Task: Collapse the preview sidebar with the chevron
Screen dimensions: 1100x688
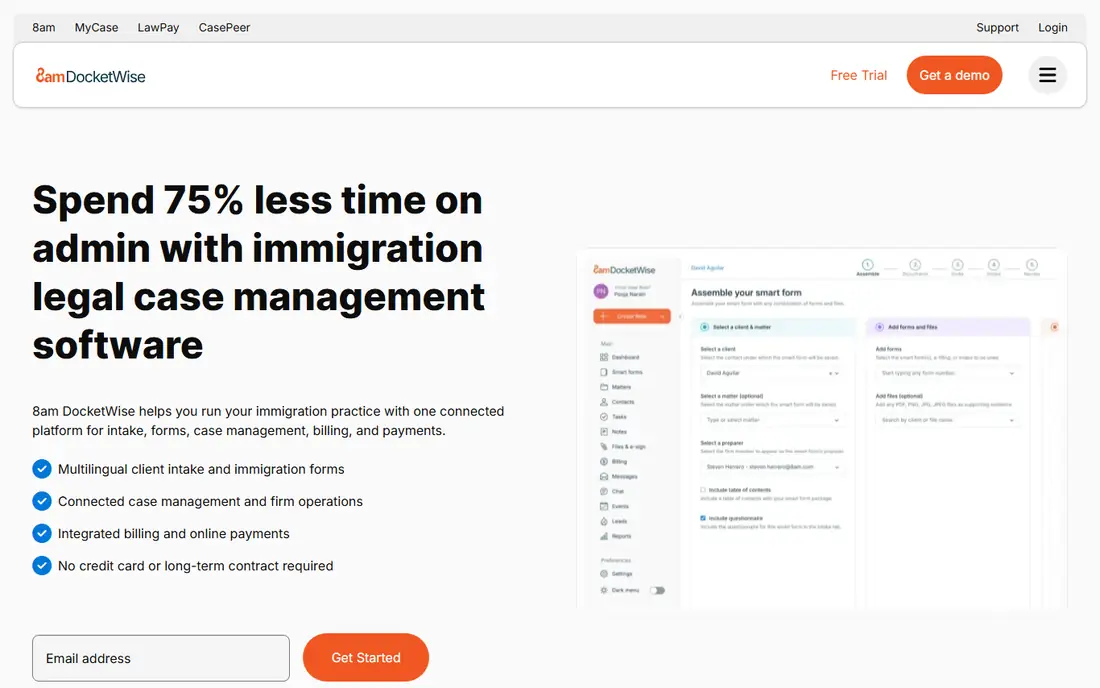Action: click(680, 316)
